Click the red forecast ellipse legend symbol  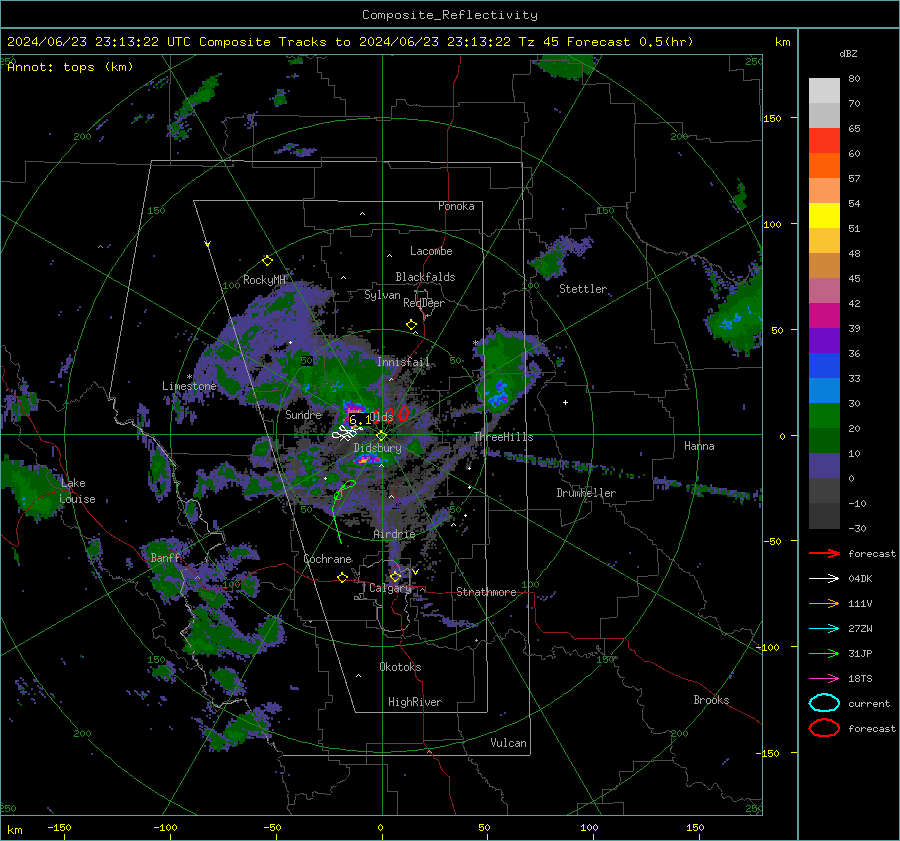(x=824, y=728)
